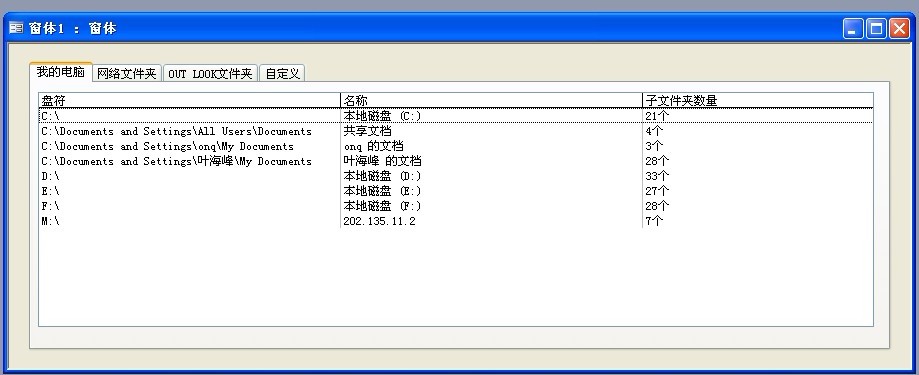Select the 自定义 tab
The image size is (919, 375).
coord(282,74)
